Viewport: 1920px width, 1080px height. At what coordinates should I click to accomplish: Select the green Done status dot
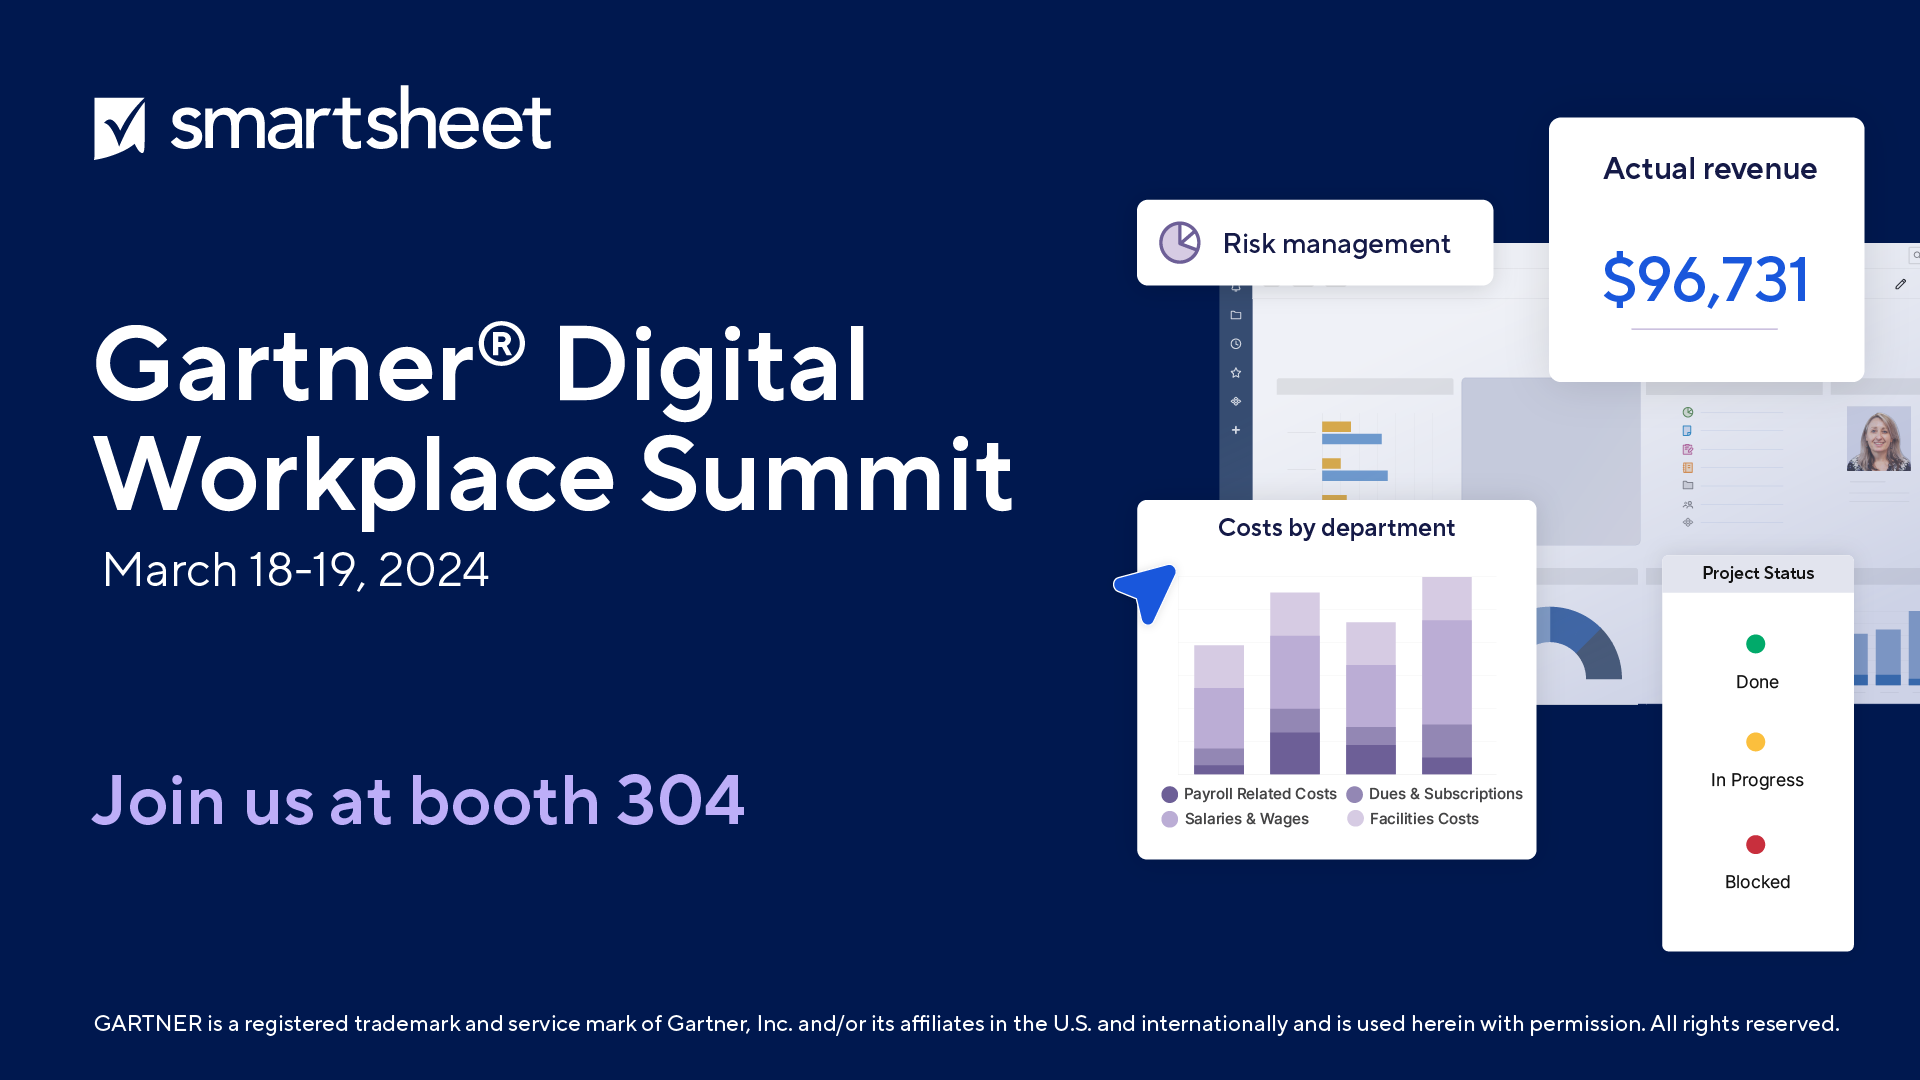tap(1755, 644)
